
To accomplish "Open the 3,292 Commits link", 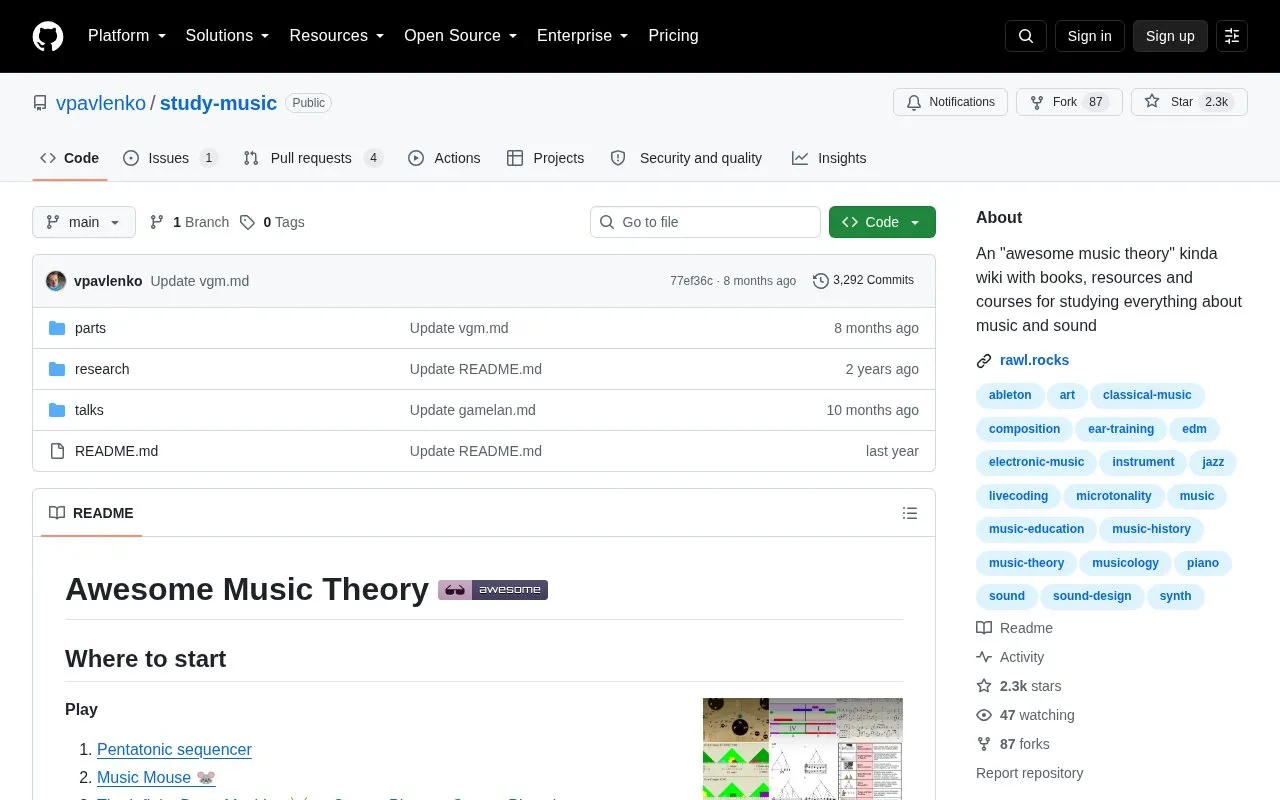I will 864,281.
